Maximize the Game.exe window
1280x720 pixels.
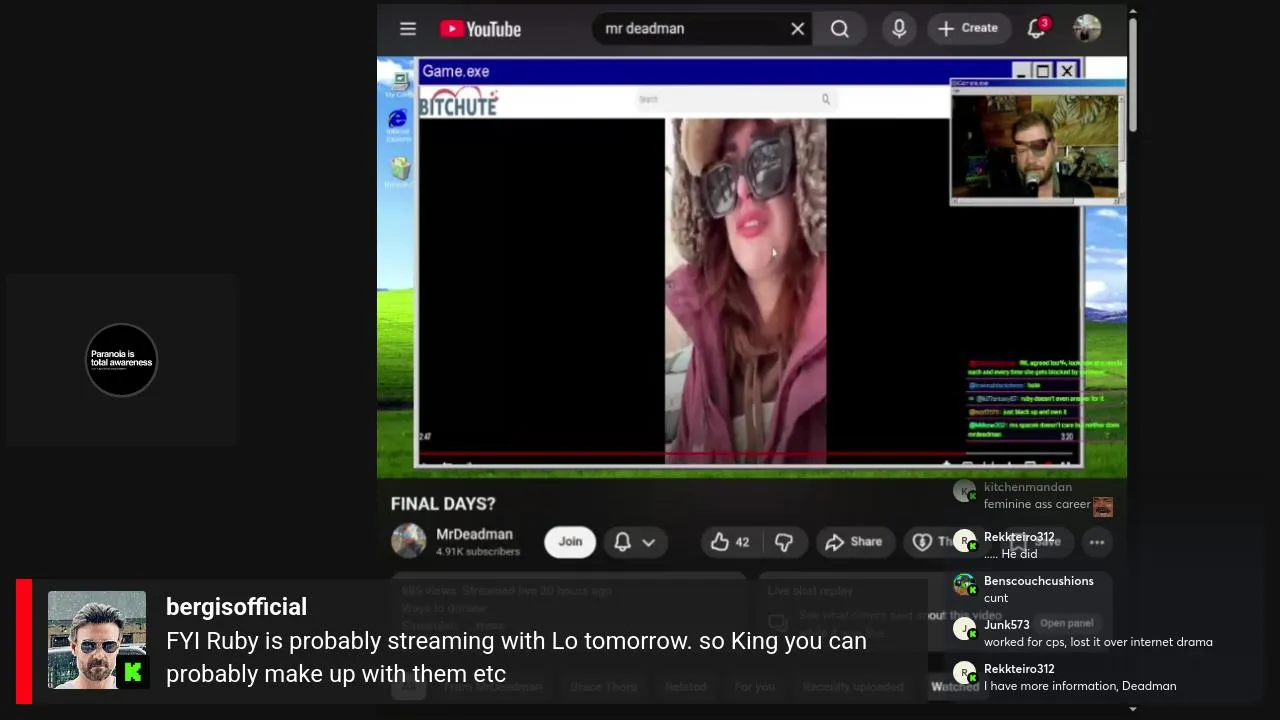tap(1043, 71)
